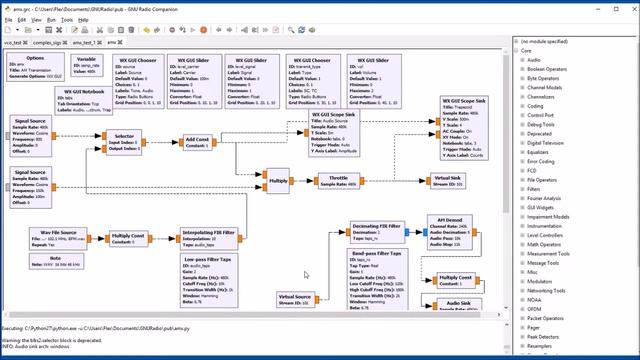Image resolution: width=640 pixels, height=360 pixels.
Task: Copy the selected block via toolbar
Action: [110, 30]
